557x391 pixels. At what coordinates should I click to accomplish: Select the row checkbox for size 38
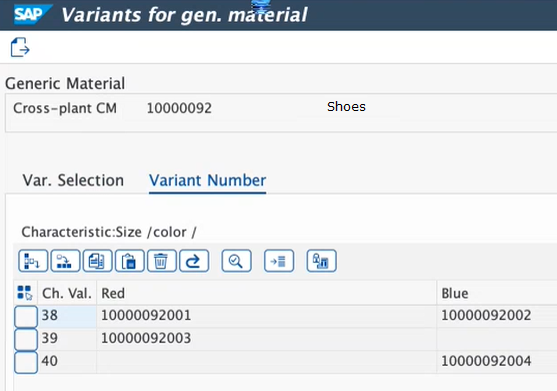click(26, 316)
